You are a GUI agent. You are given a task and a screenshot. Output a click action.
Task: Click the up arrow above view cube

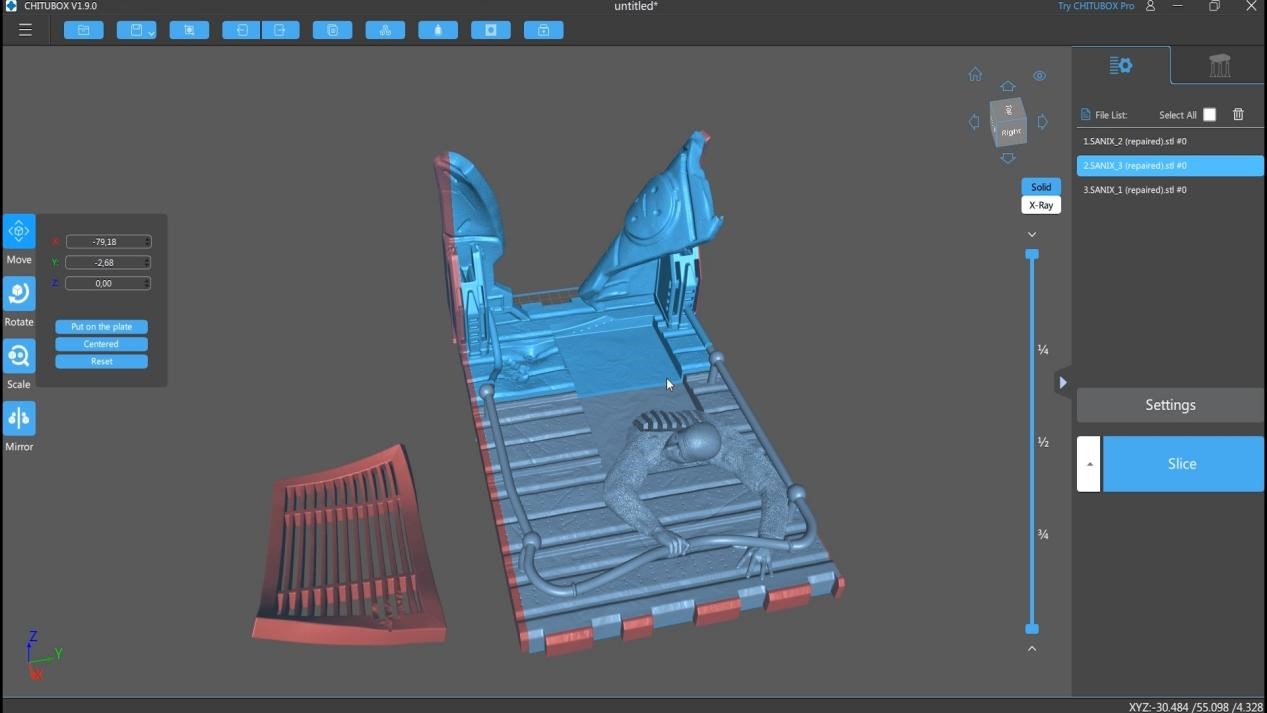click(1008, 87)
